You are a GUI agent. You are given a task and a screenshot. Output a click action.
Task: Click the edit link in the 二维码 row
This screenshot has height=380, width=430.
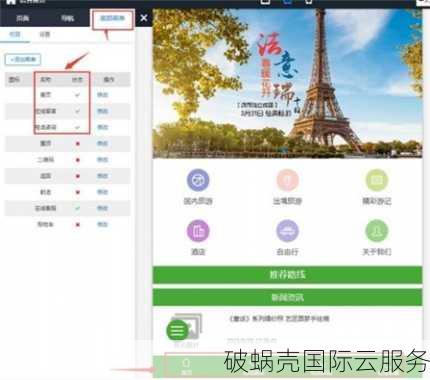click(x=102, y=160)
